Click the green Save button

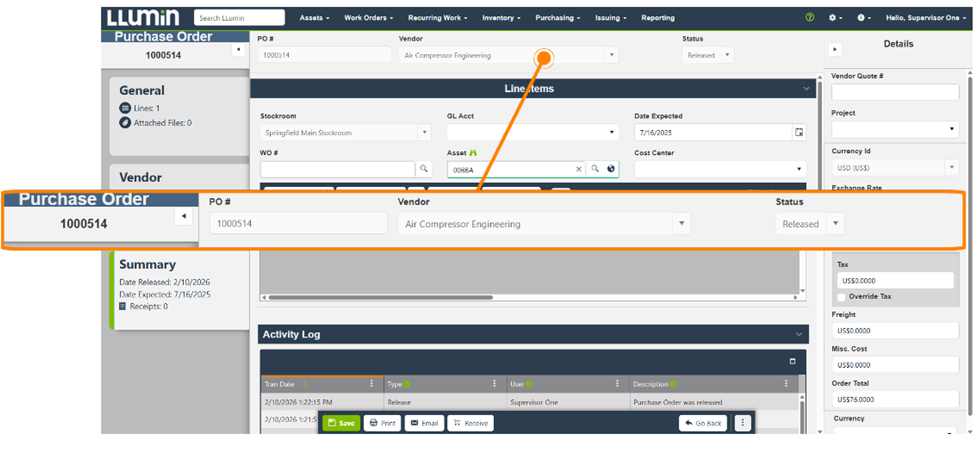coord(341,423)
